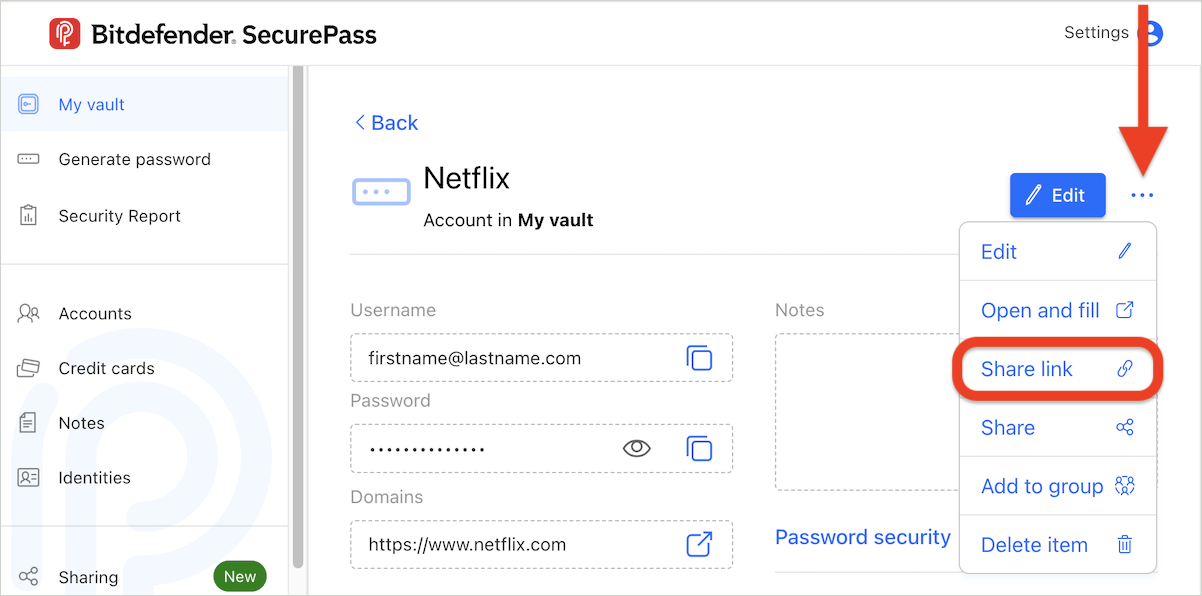Click the sidebar vertical scrollbar

pyautogui.click(x=297, y=318)
